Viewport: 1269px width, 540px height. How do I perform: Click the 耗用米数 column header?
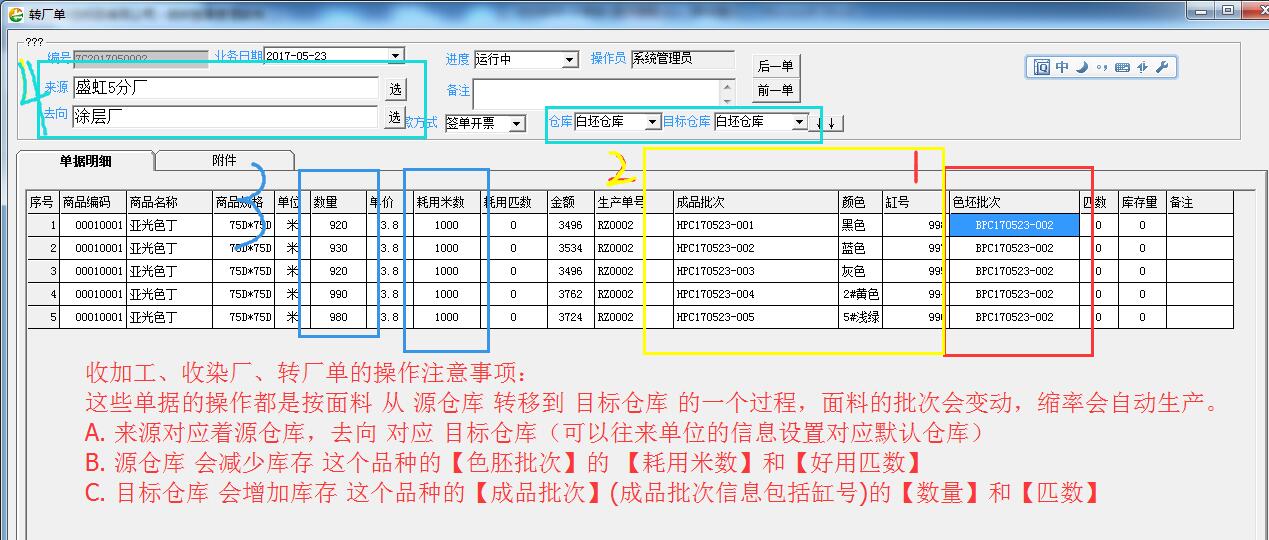click(447, 202)
